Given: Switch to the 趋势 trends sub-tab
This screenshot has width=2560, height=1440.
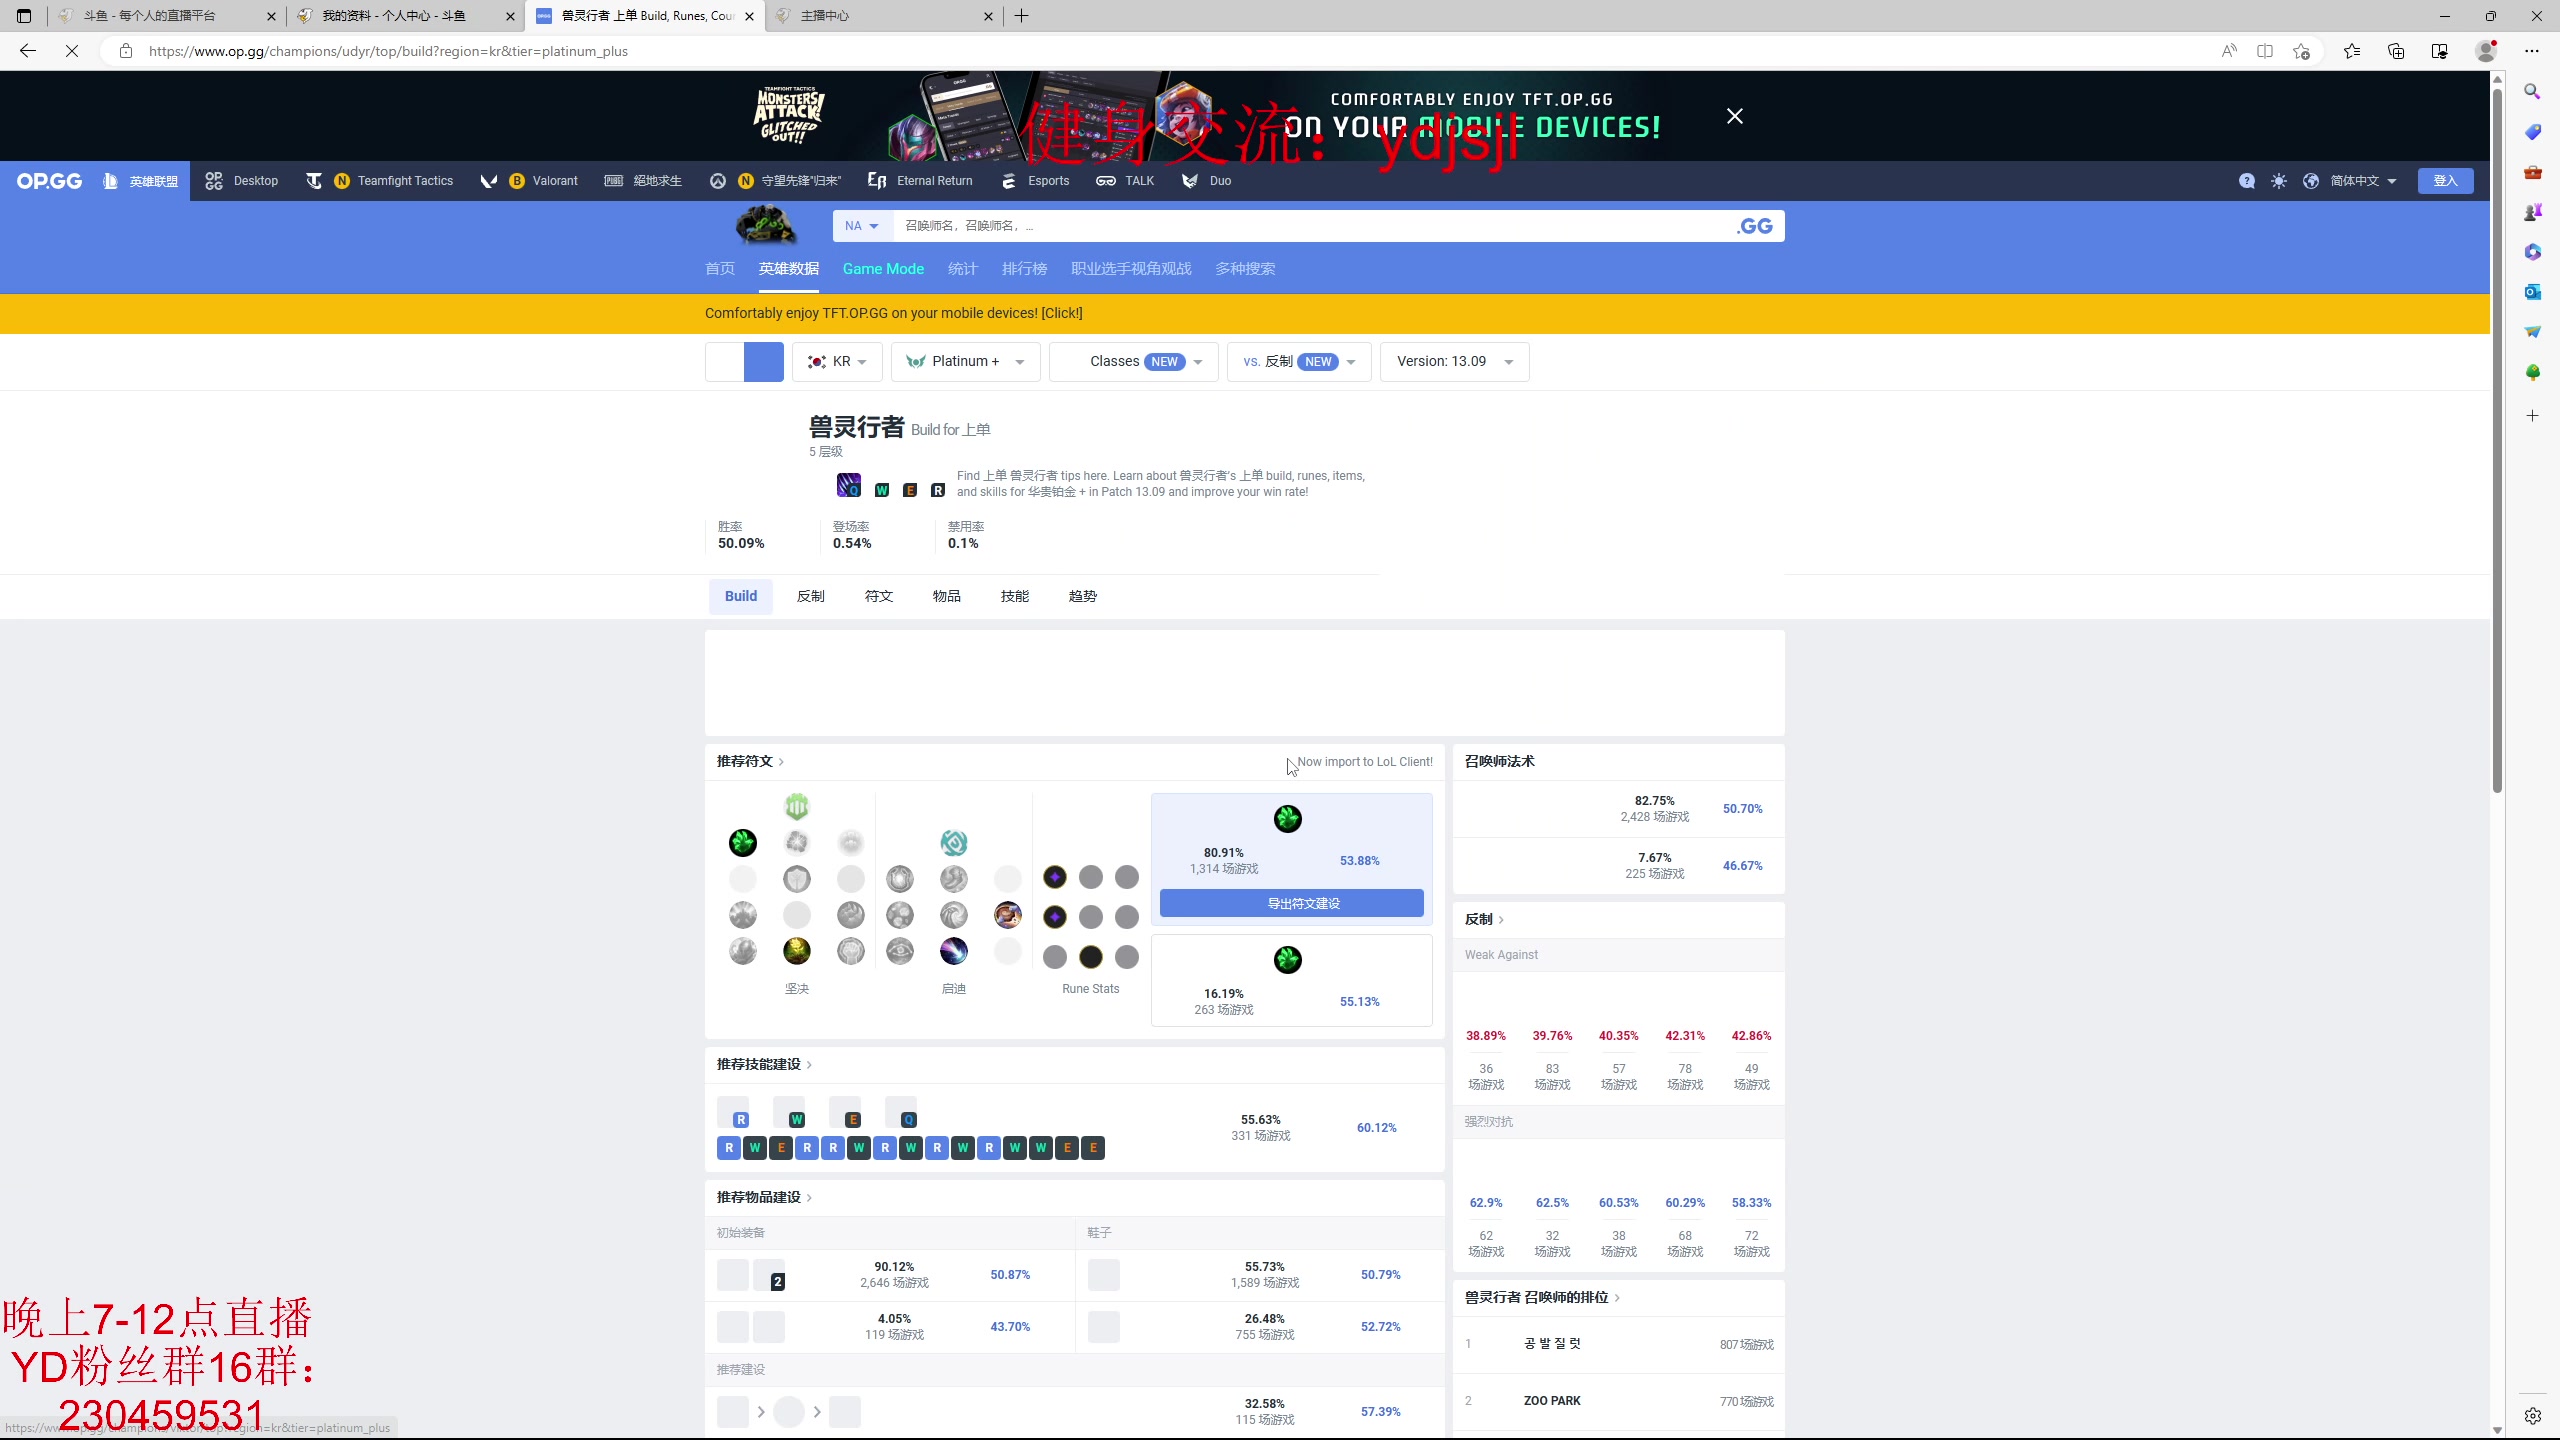Looking at the screenshot, I should pos(1083,596).
